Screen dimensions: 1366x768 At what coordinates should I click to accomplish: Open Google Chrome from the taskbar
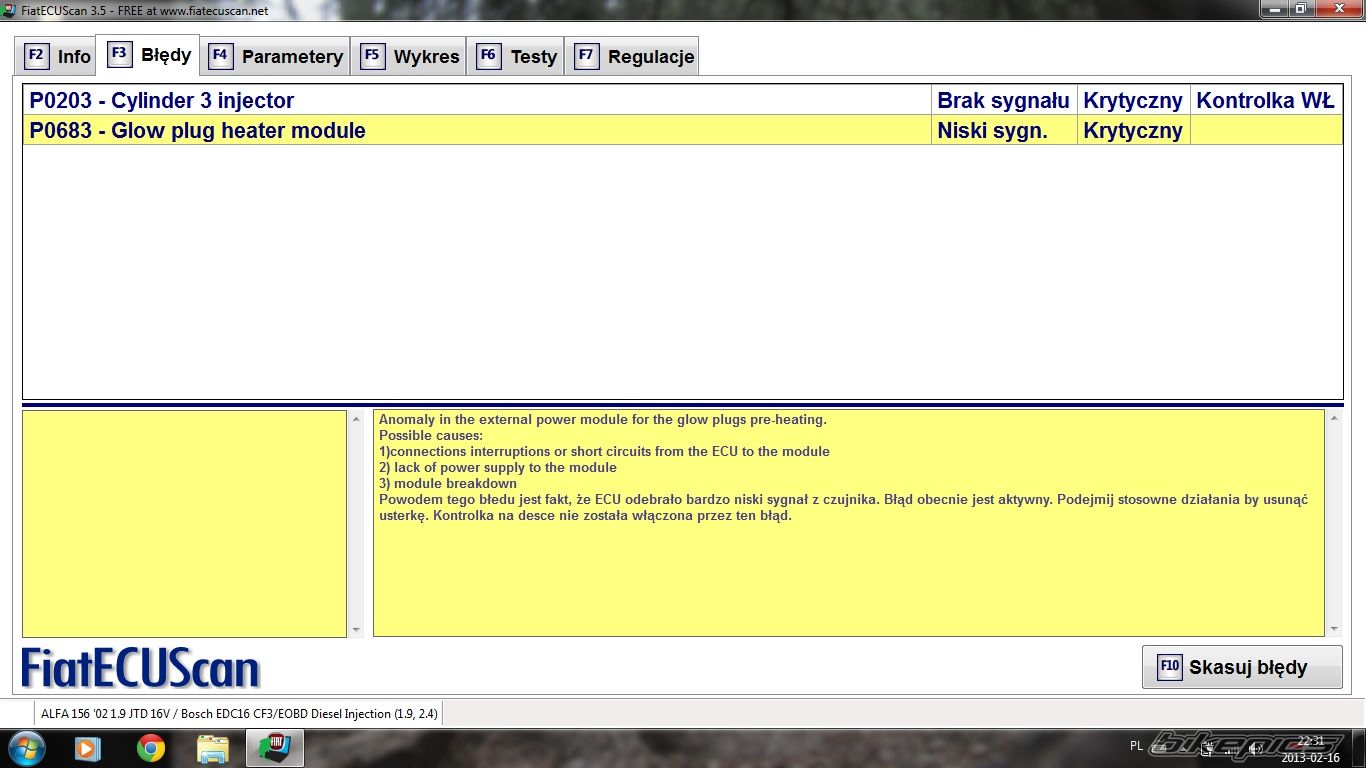[x=151, y=748]
